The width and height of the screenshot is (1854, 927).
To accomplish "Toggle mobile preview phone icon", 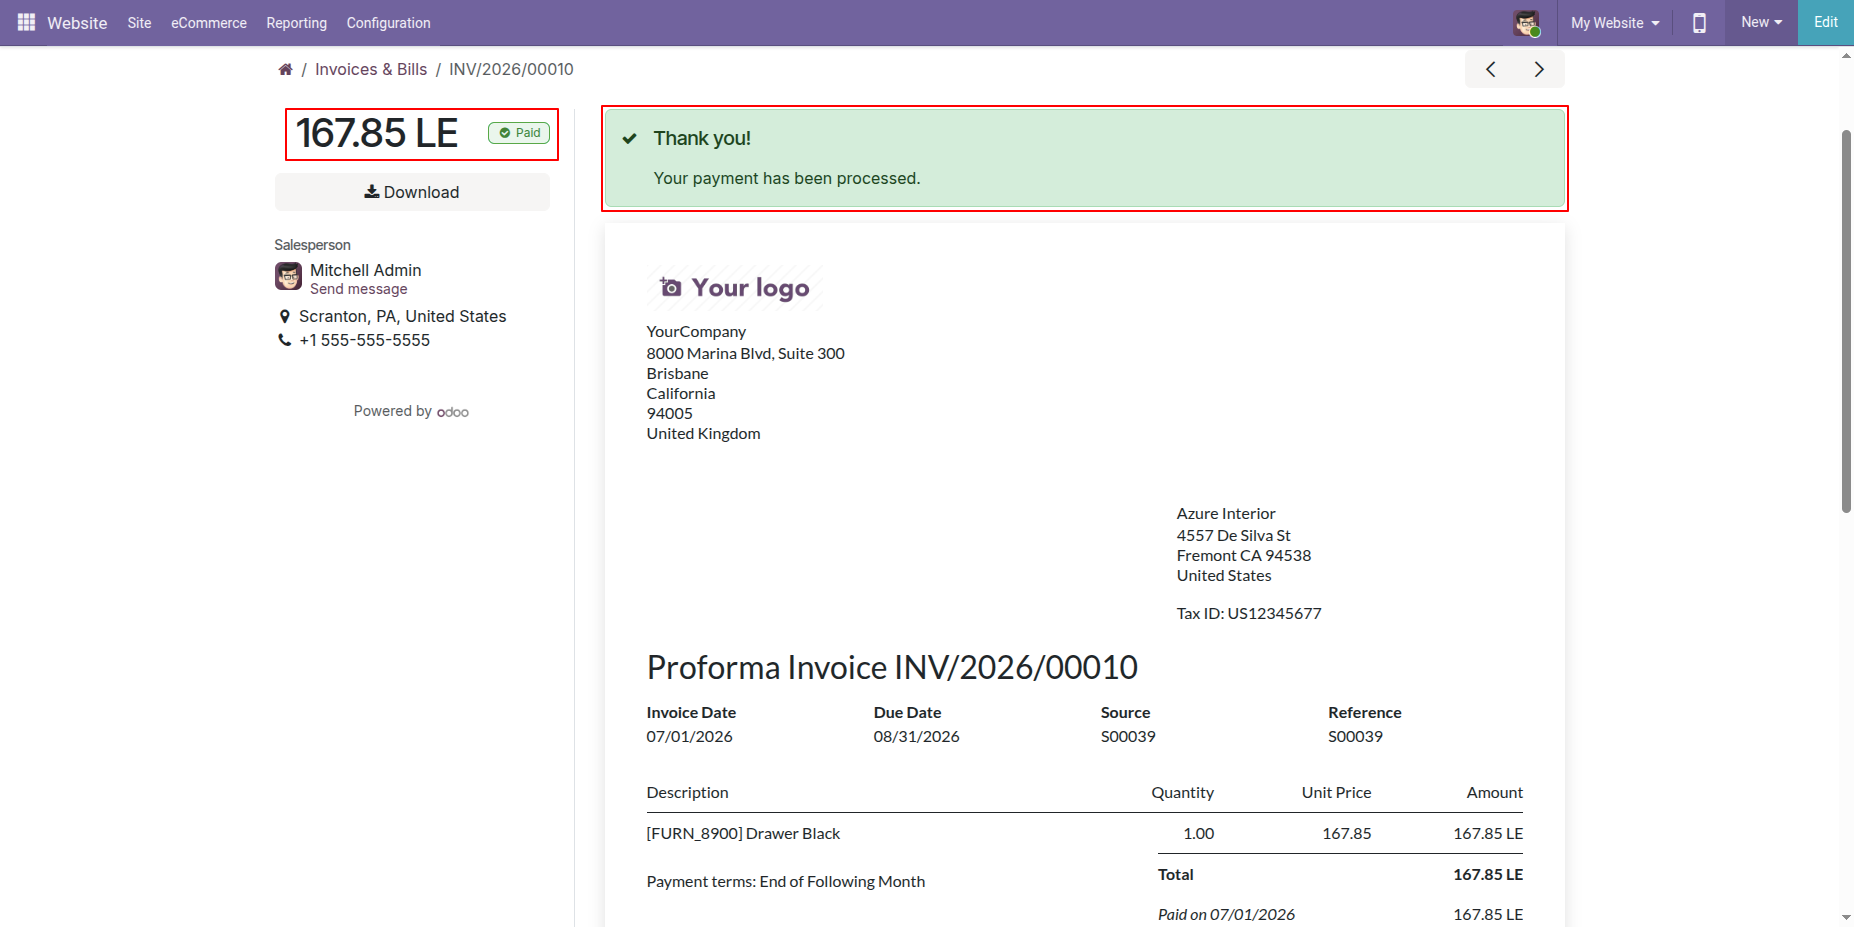I will tap(1699, 23).
